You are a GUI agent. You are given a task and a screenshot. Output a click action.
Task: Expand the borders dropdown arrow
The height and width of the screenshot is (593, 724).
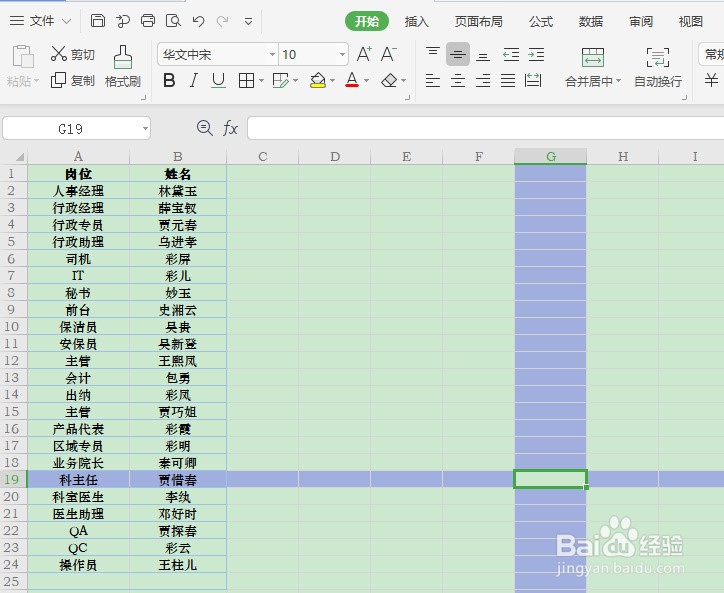coord(261,81)
